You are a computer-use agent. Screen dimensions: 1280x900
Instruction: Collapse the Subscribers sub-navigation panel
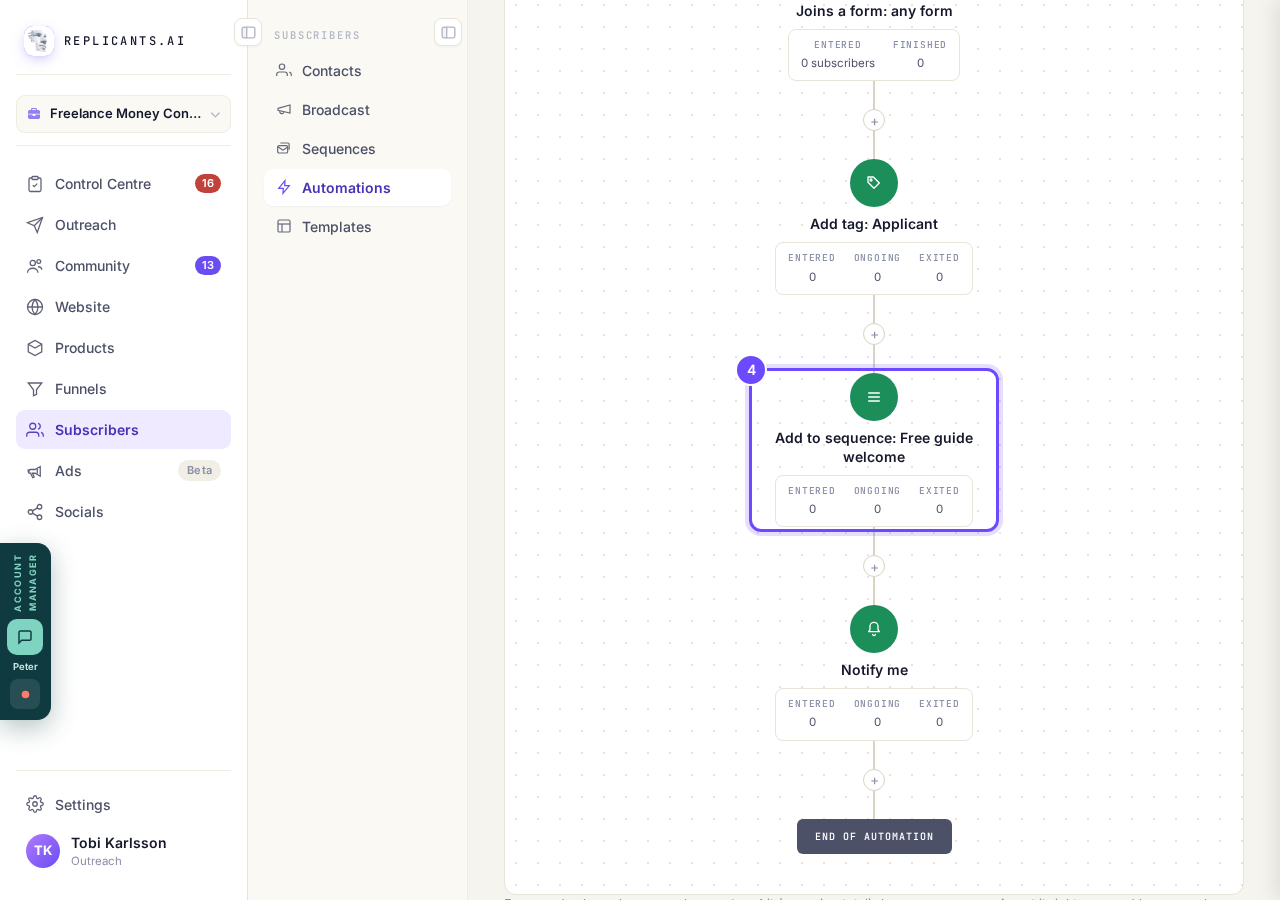[448, 32]
